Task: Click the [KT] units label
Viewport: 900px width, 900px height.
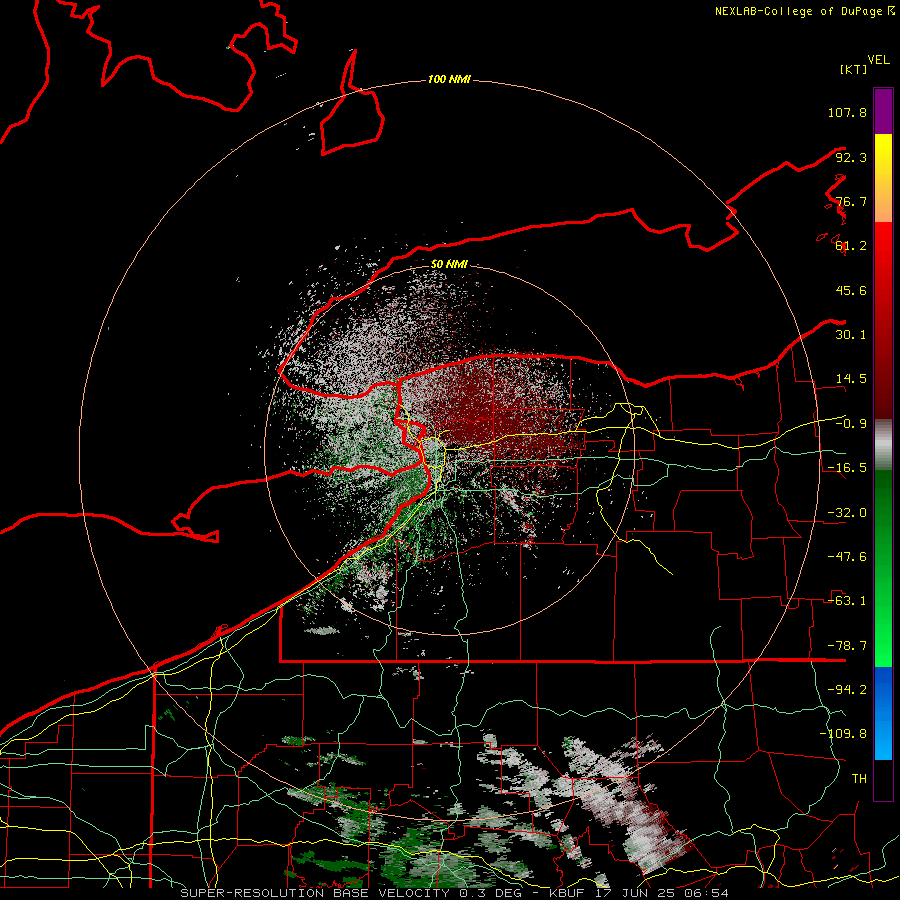Action: (853, 69)
